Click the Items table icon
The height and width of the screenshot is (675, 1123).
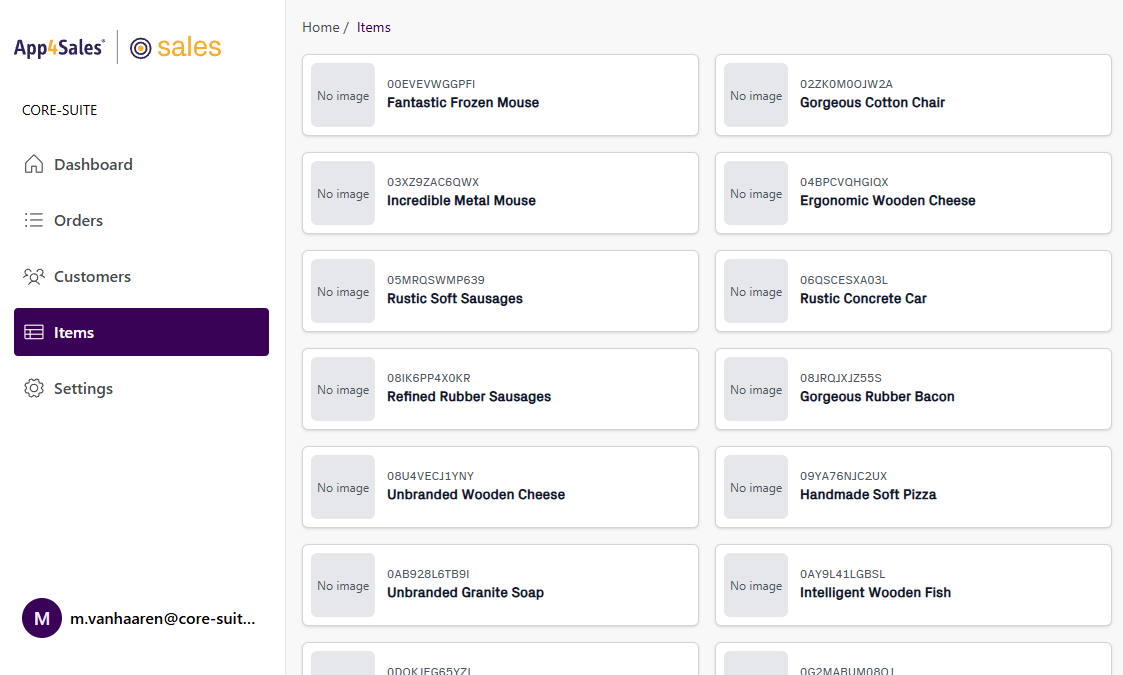[x=34, y=332]
